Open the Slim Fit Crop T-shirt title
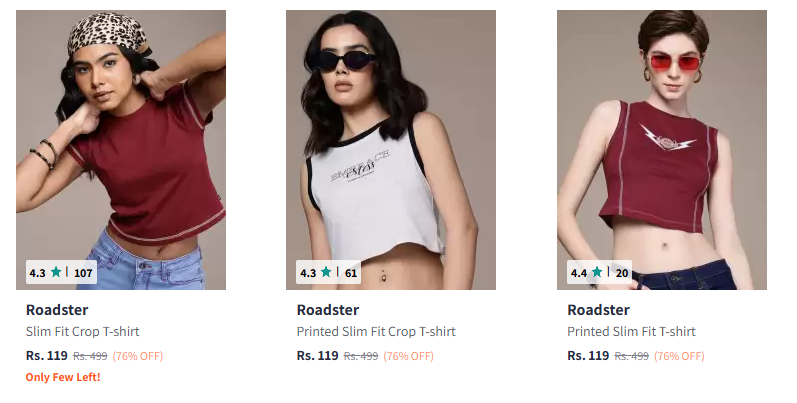This screenshot has height=403, width=797. click(82, 331)
